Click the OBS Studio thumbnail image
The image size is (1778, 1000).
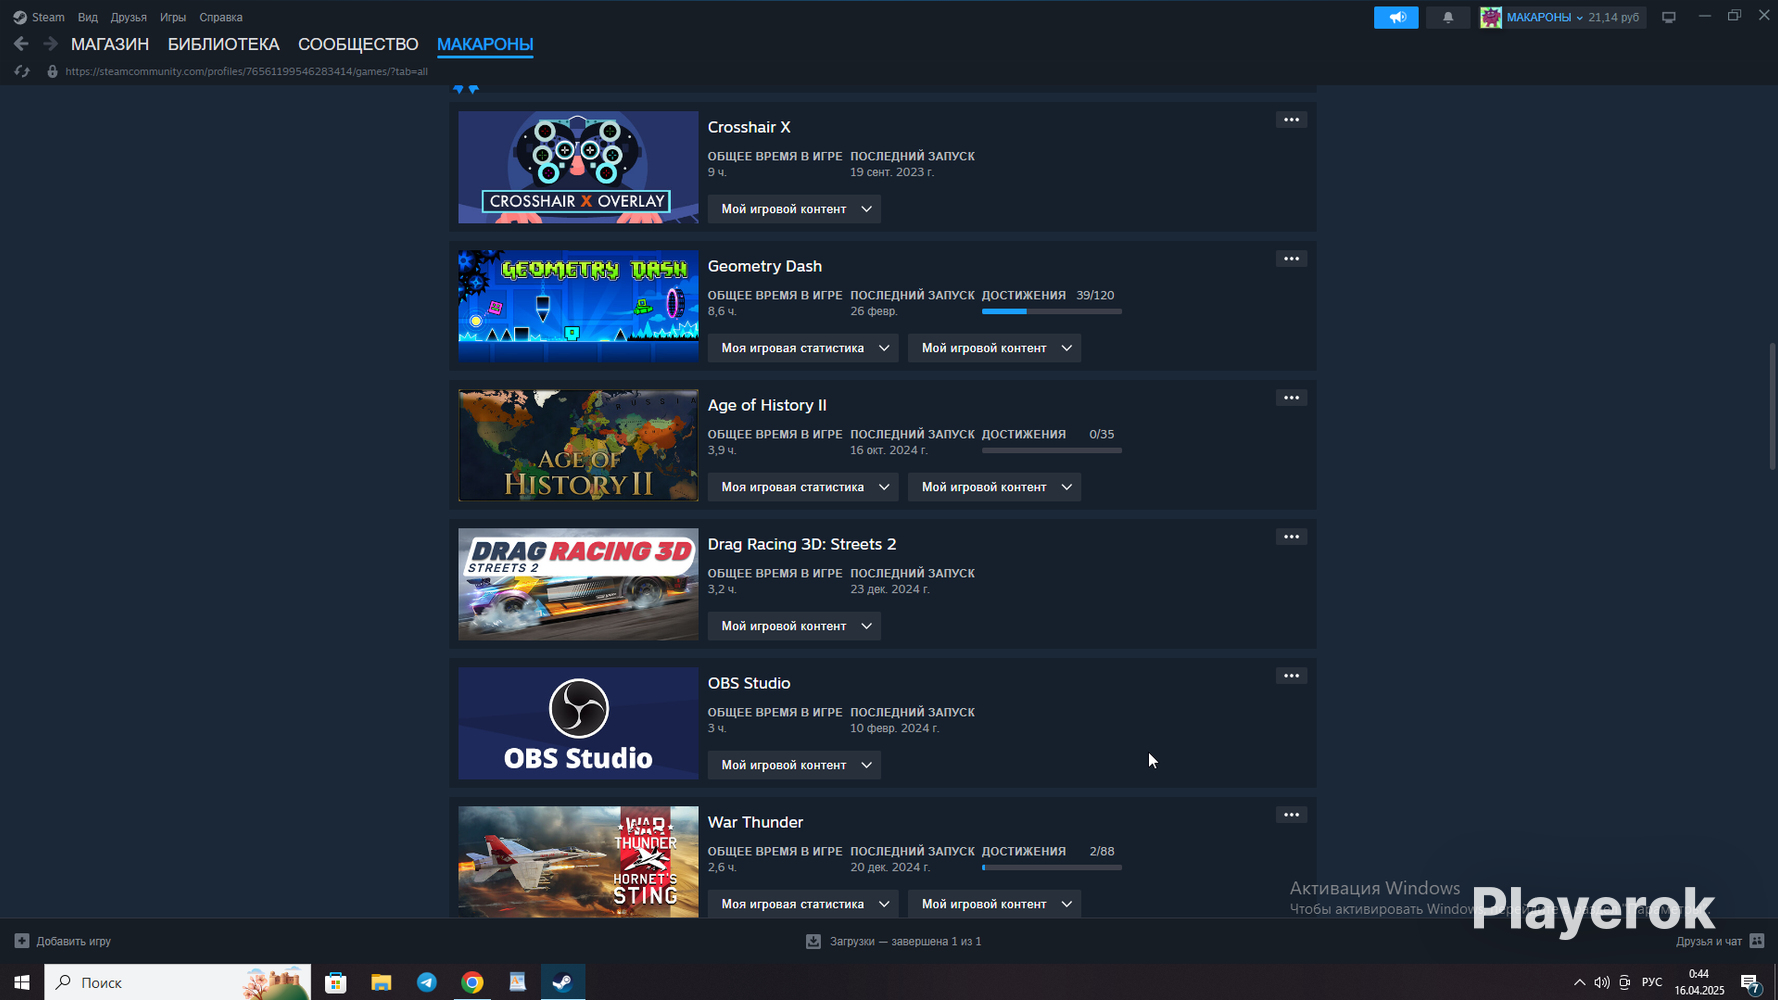(x=578, y=724)
